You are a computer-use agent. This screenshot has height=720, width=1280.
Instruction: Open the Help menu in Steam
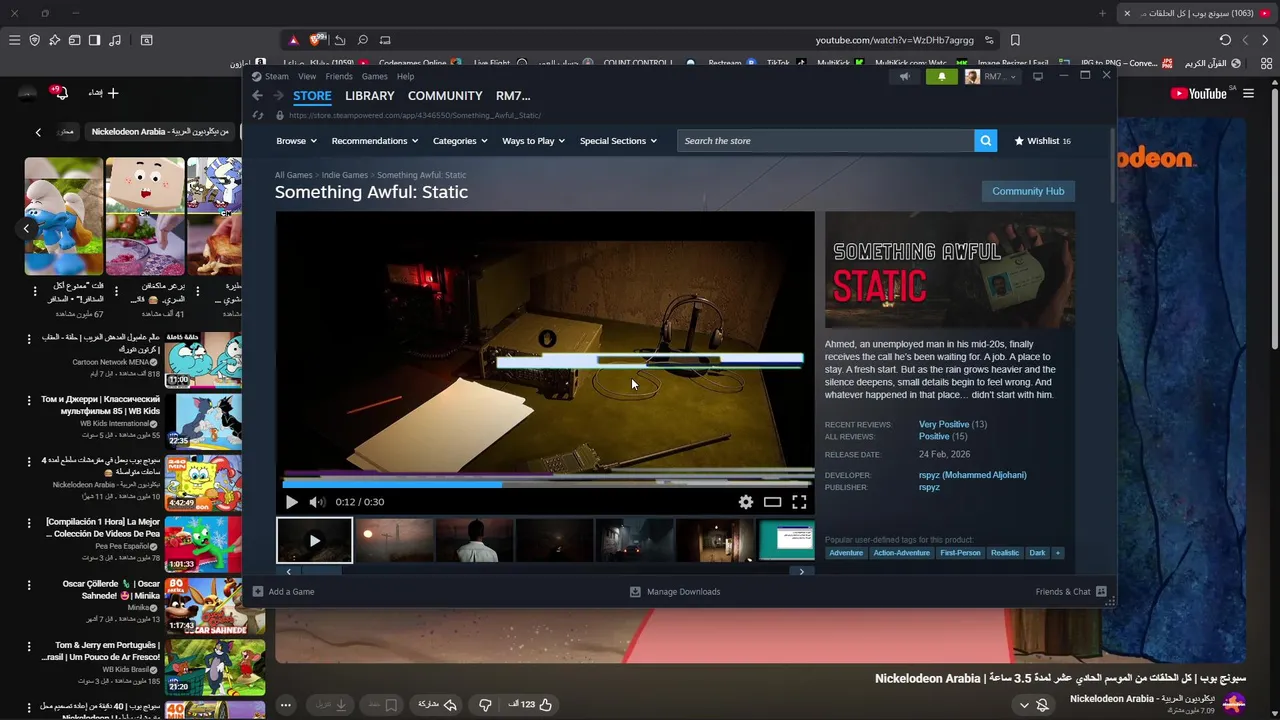pos(405,76)
